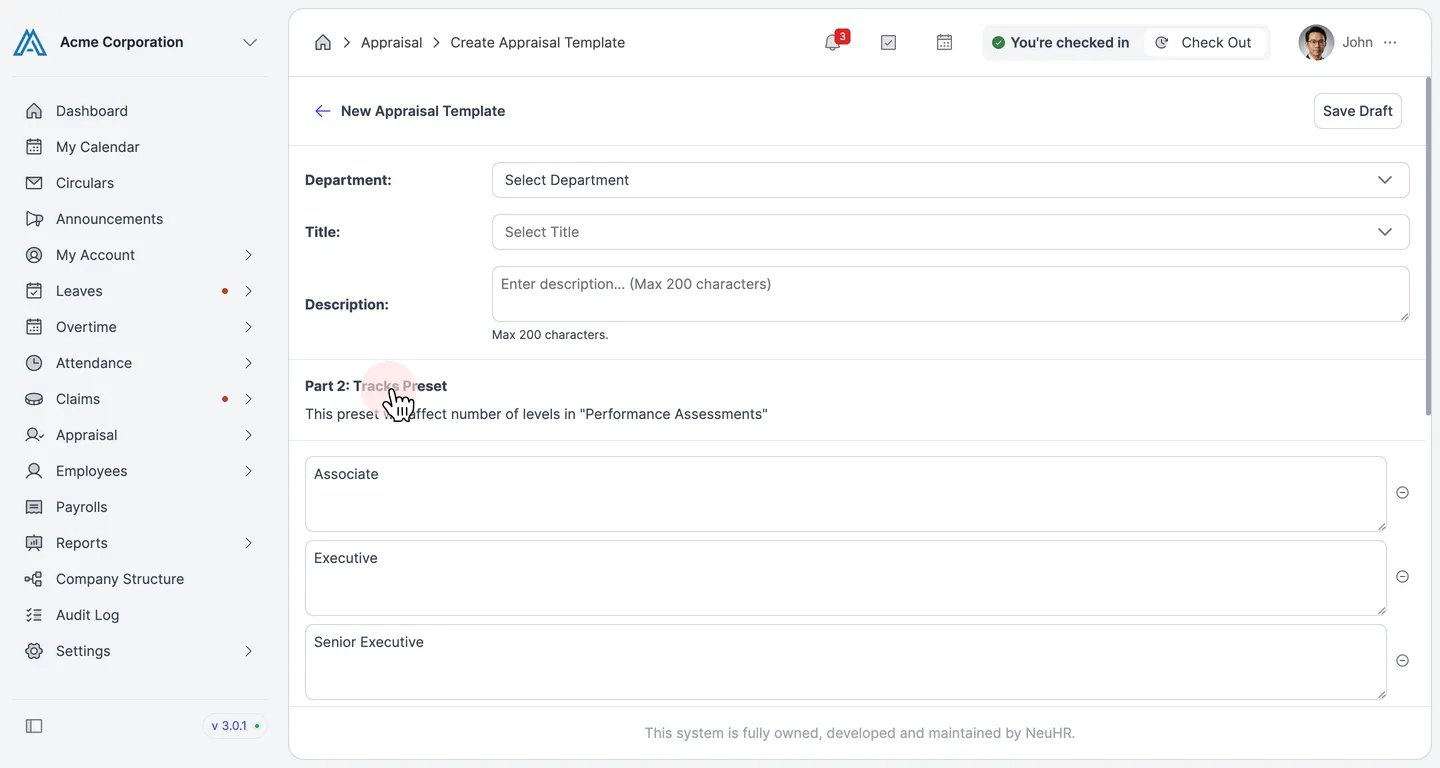Expand the Claims submenu arrow
Screen dimensions: 1440x768
pyautogui.click(x=248, y=399)
